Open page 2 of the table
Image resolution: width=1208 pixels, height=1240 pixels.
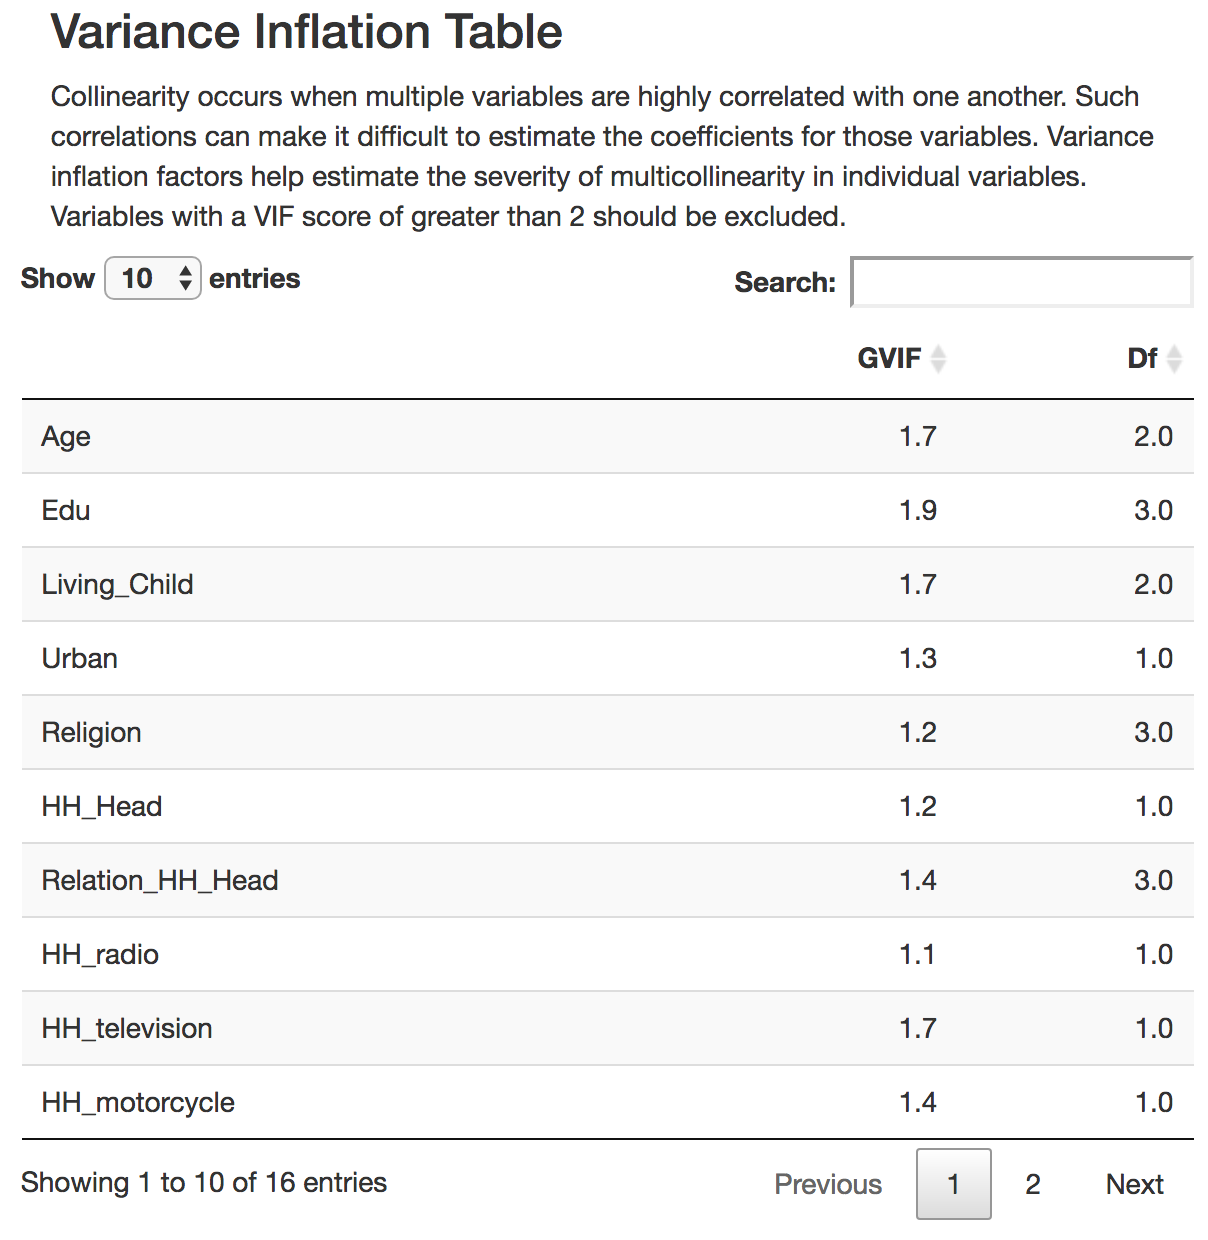click(1032, 1184)
